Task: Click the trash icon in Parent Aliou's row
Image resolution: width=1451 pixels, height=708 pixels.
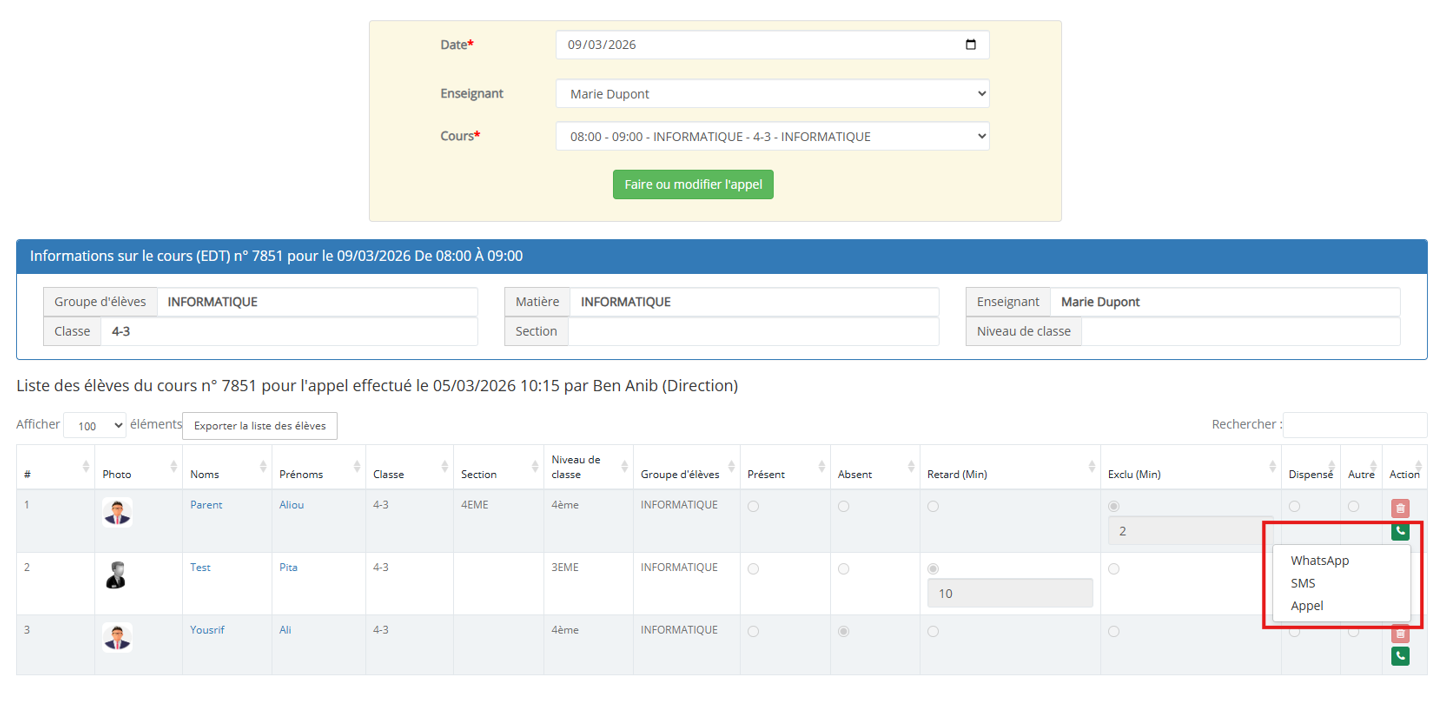Action: (1400, 508)
